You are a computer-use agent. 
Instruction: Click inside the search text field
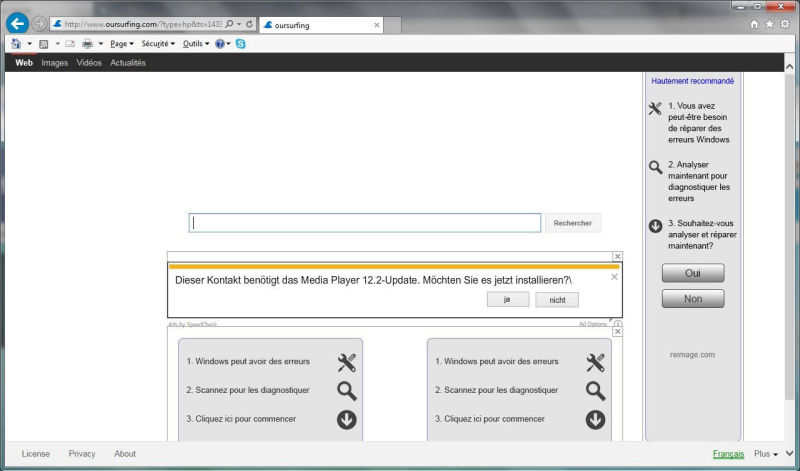365,223
